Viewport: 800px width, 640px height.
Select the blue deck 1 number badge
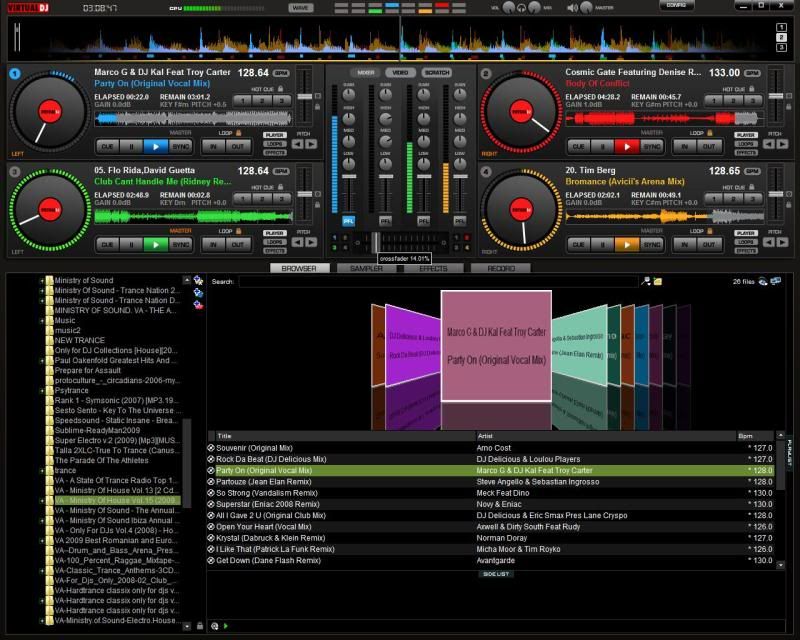(15, 74)
